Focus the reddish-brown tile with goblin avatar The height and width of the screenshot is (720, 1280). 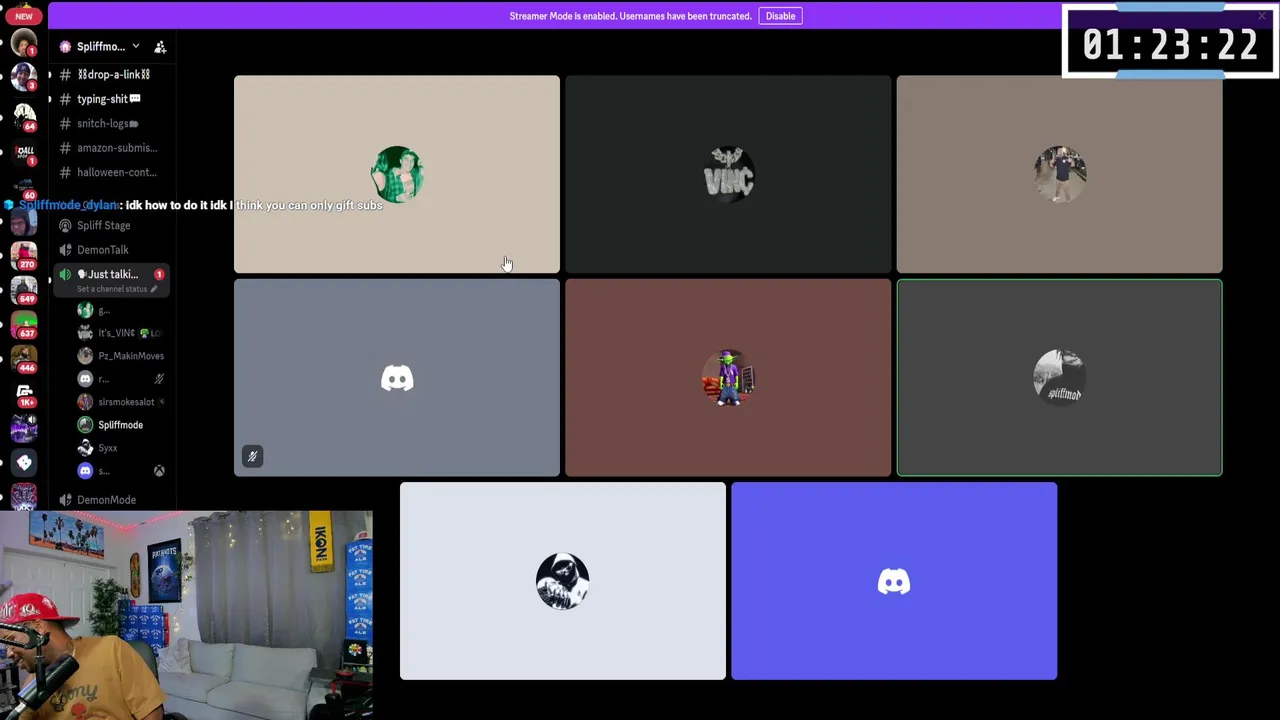pyautogui.click(x=728, y=378)
